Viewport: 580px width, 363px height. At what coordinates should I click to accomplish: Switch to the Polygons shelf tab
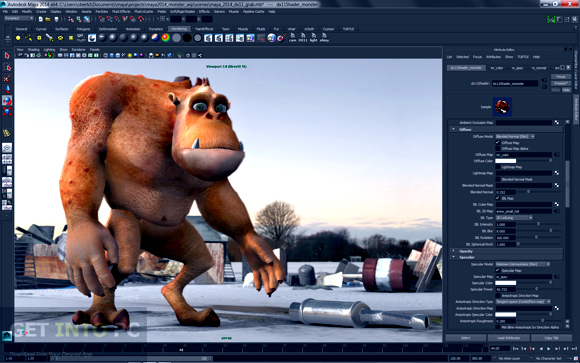tap(83, 29)
